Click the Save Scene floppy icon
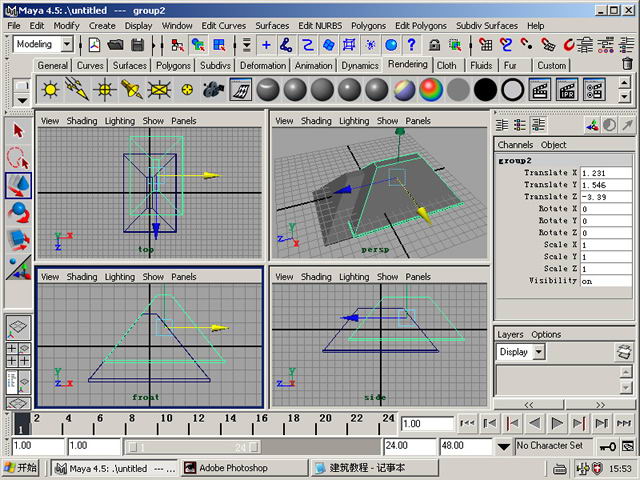 click(x=137, y=45)
